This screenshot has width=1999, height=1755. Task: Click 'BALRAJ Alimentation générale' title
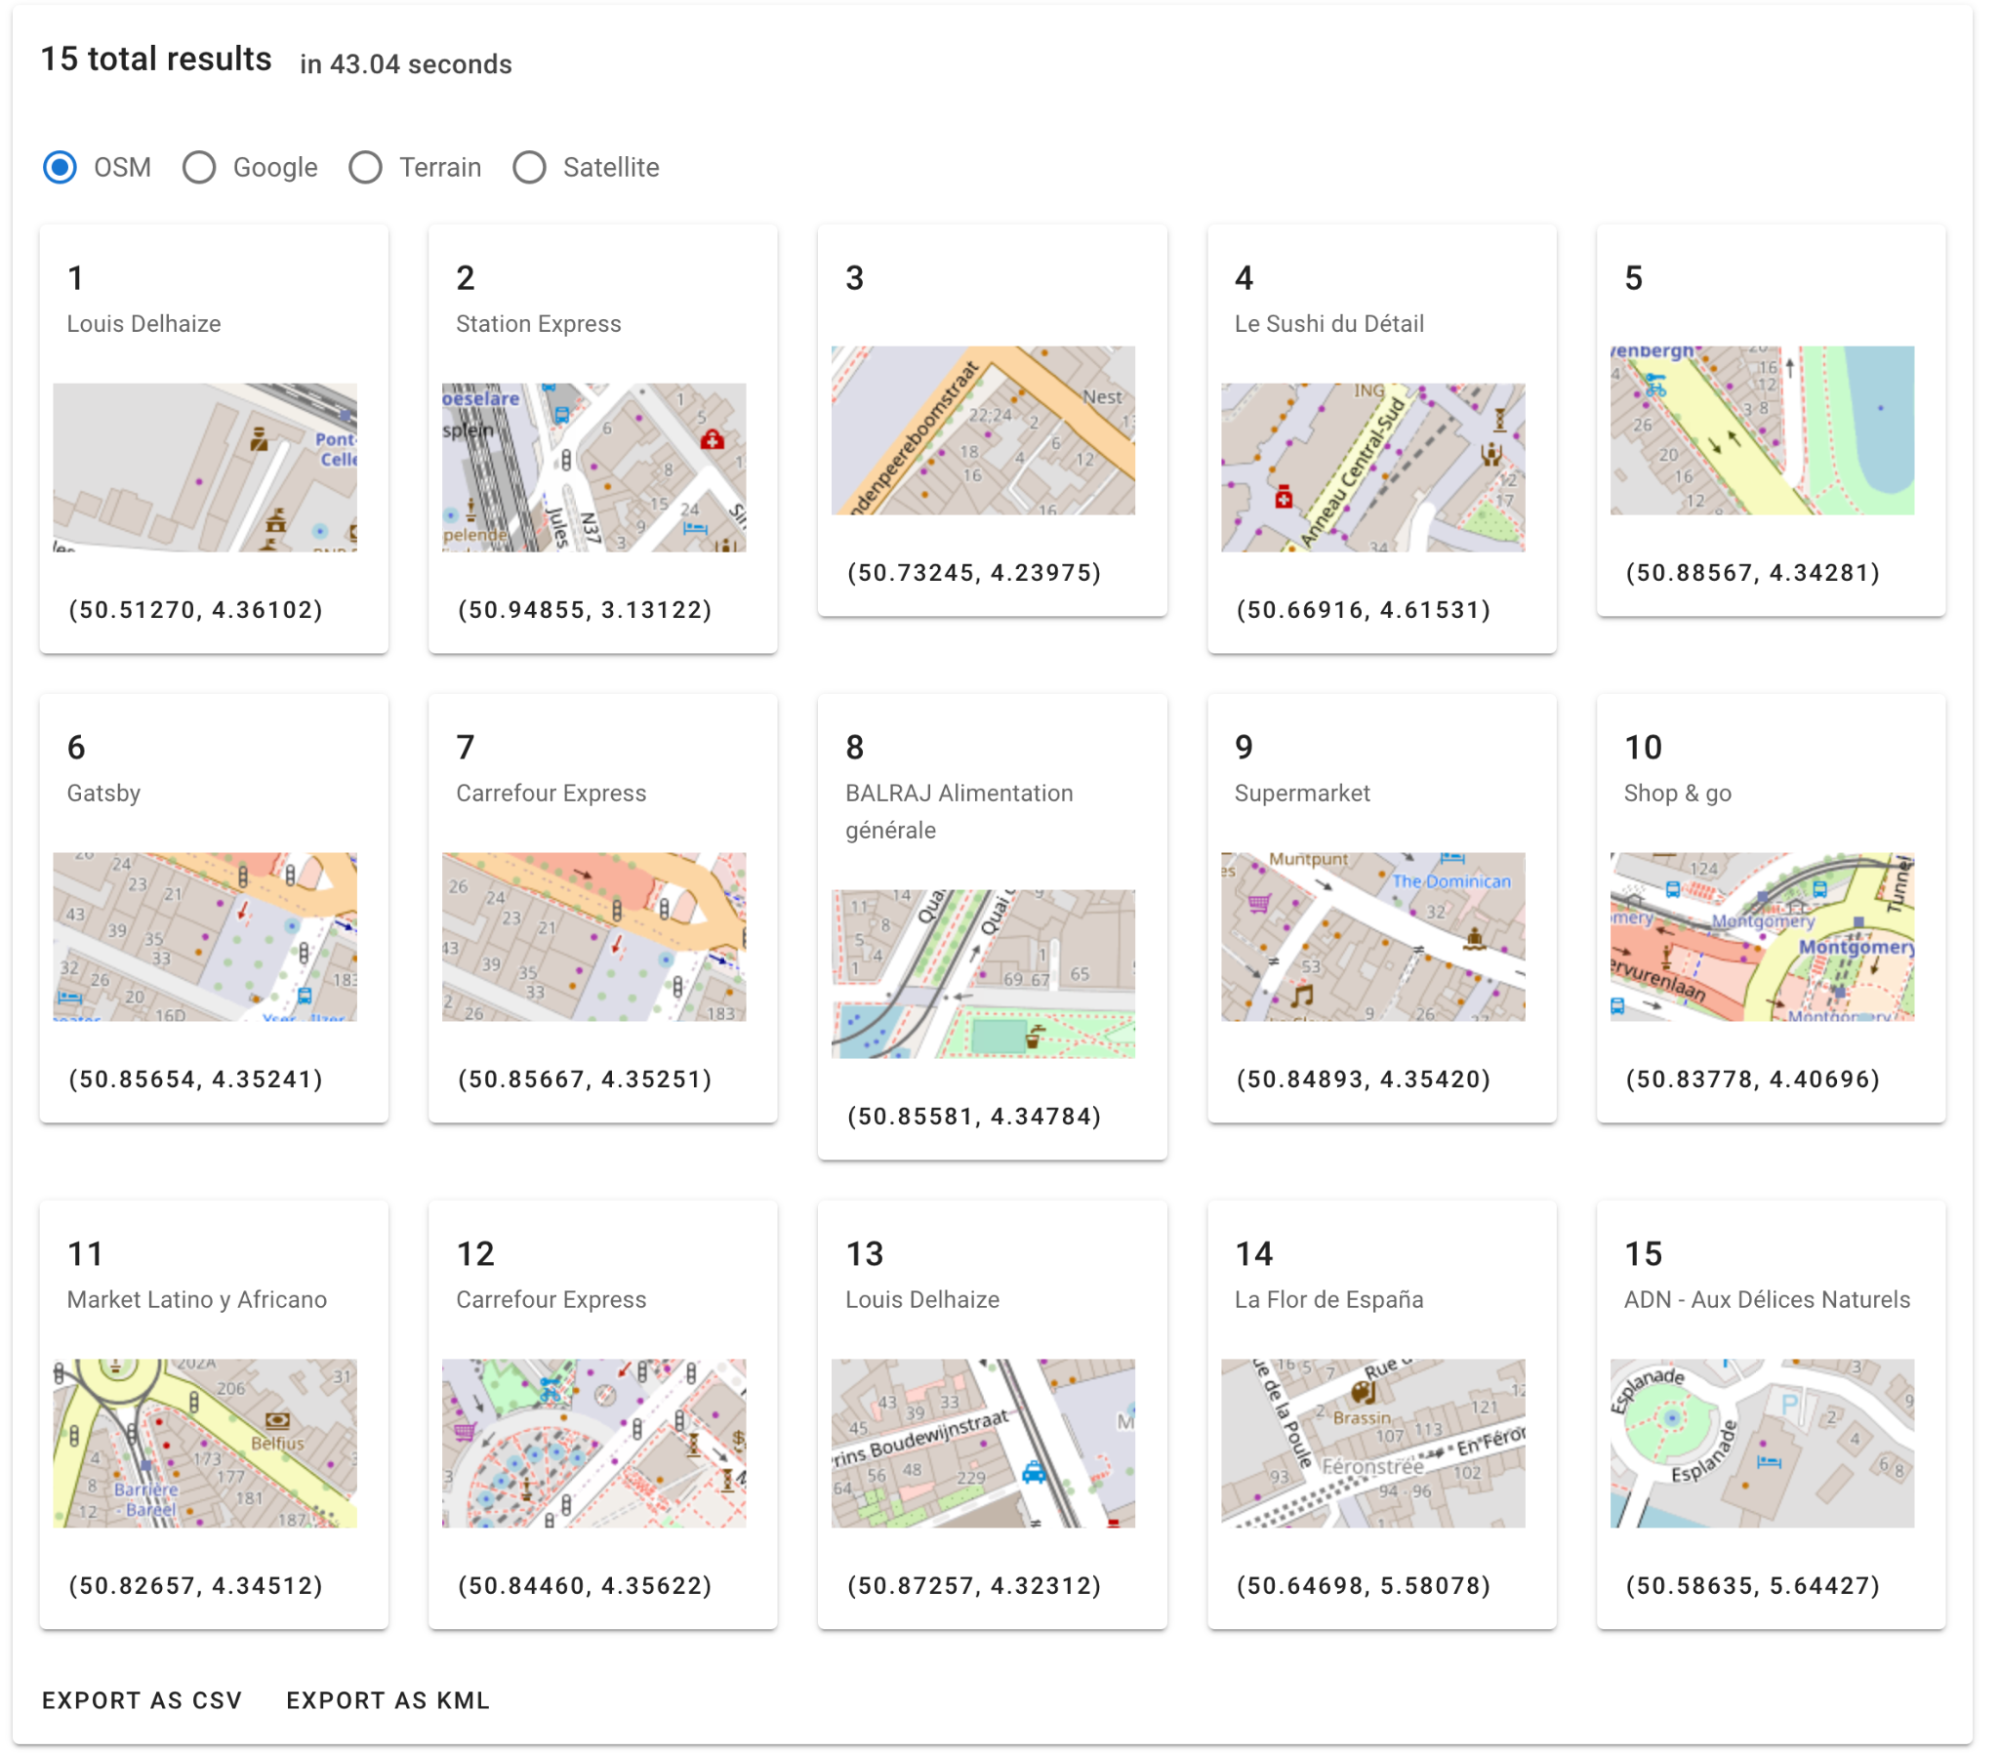[x=959, y=811]
